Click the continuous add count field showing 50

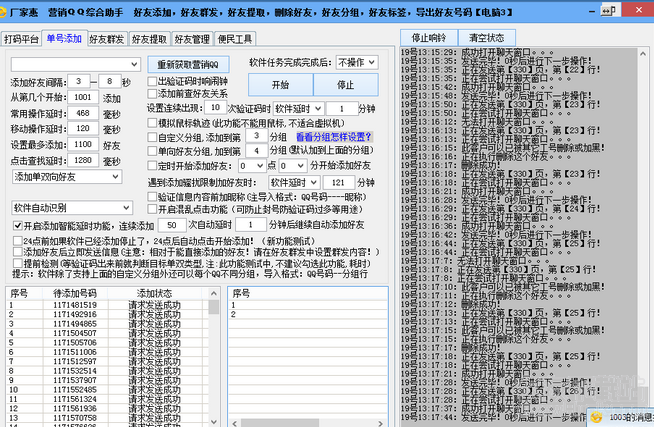tap(172, 225)
